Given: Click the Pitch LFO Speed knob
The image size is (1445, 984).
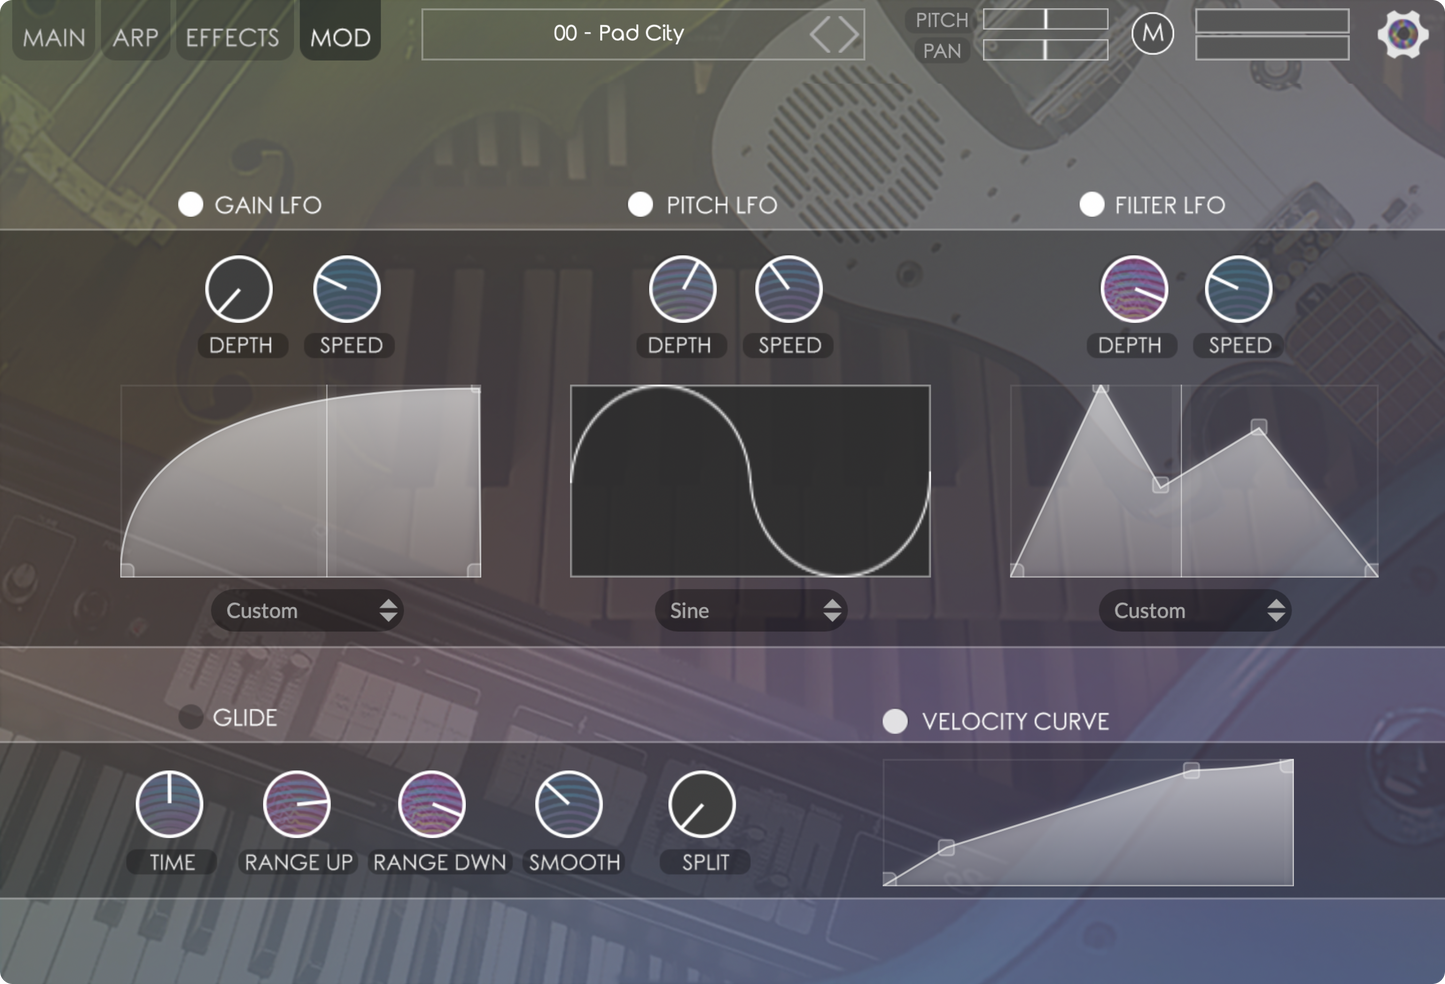Looking at the screenshot, I should [788, 290].
